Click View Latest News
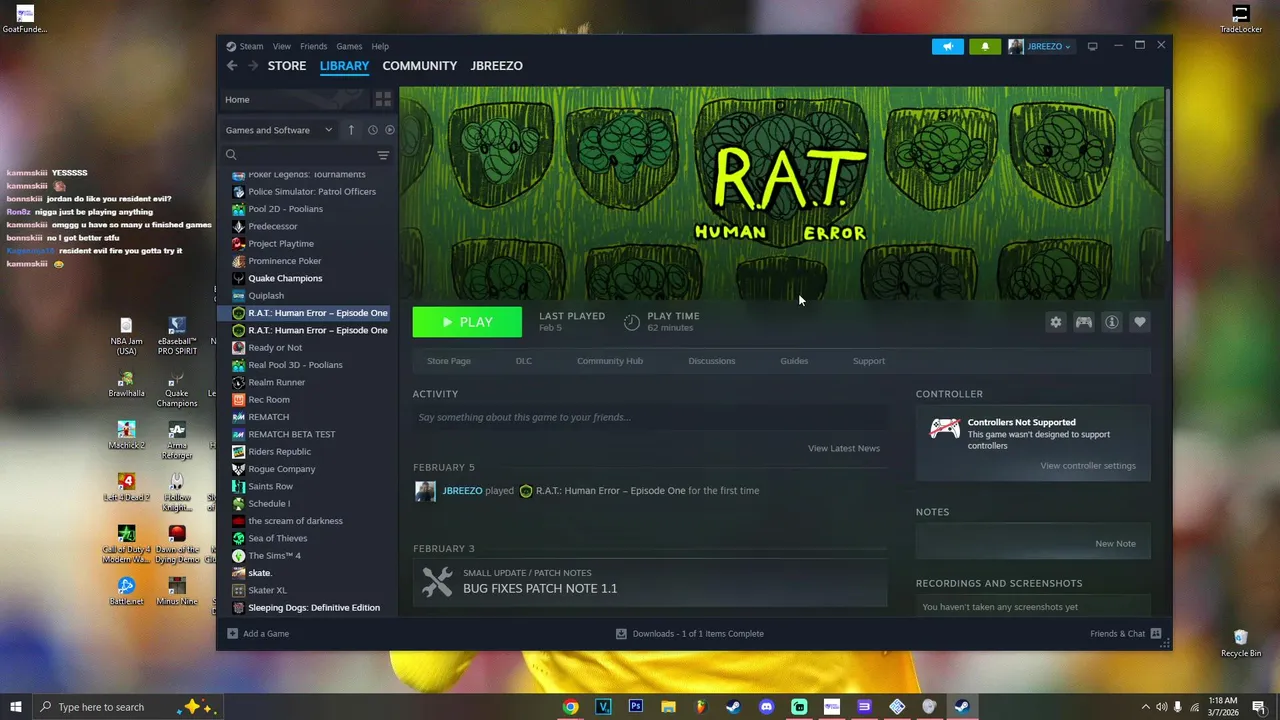This screenshot has height=720, width=1280. [844, 448]
